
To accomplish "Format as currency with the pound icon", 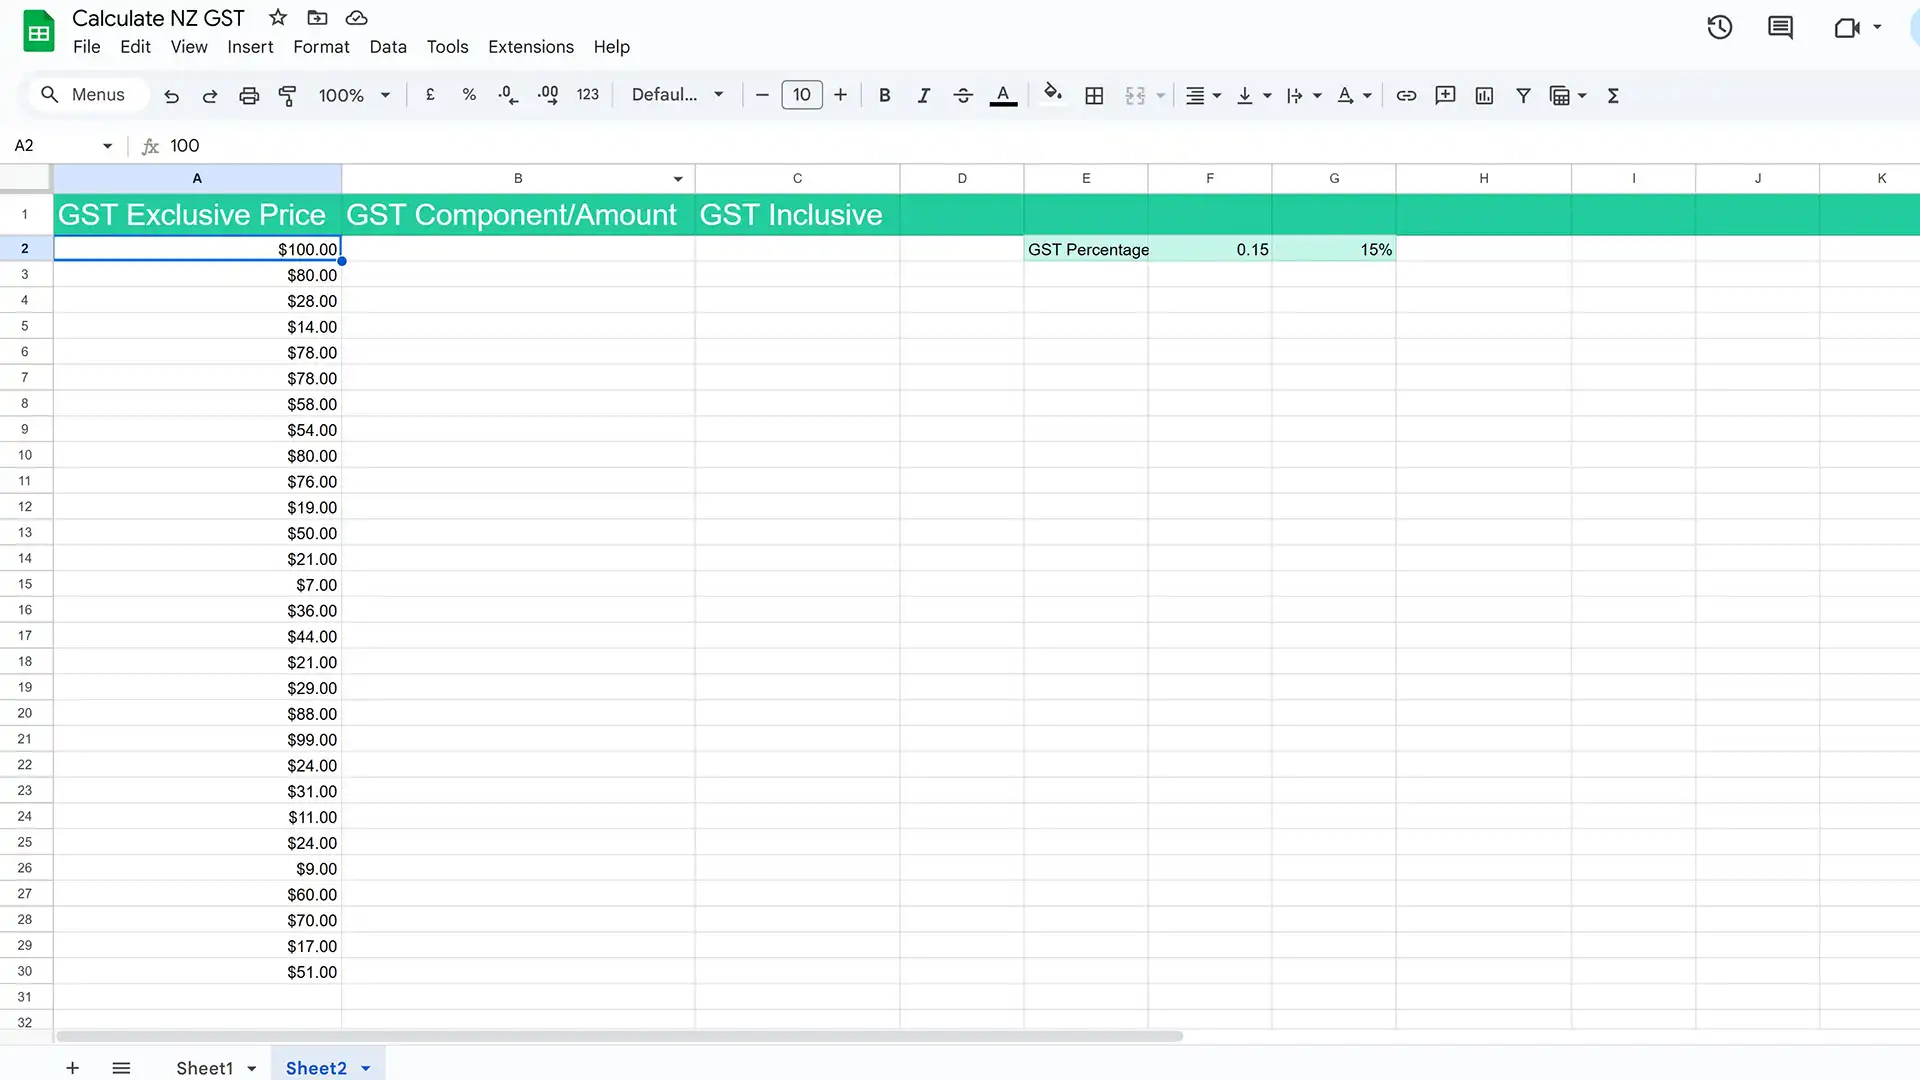I will [430, 95].
